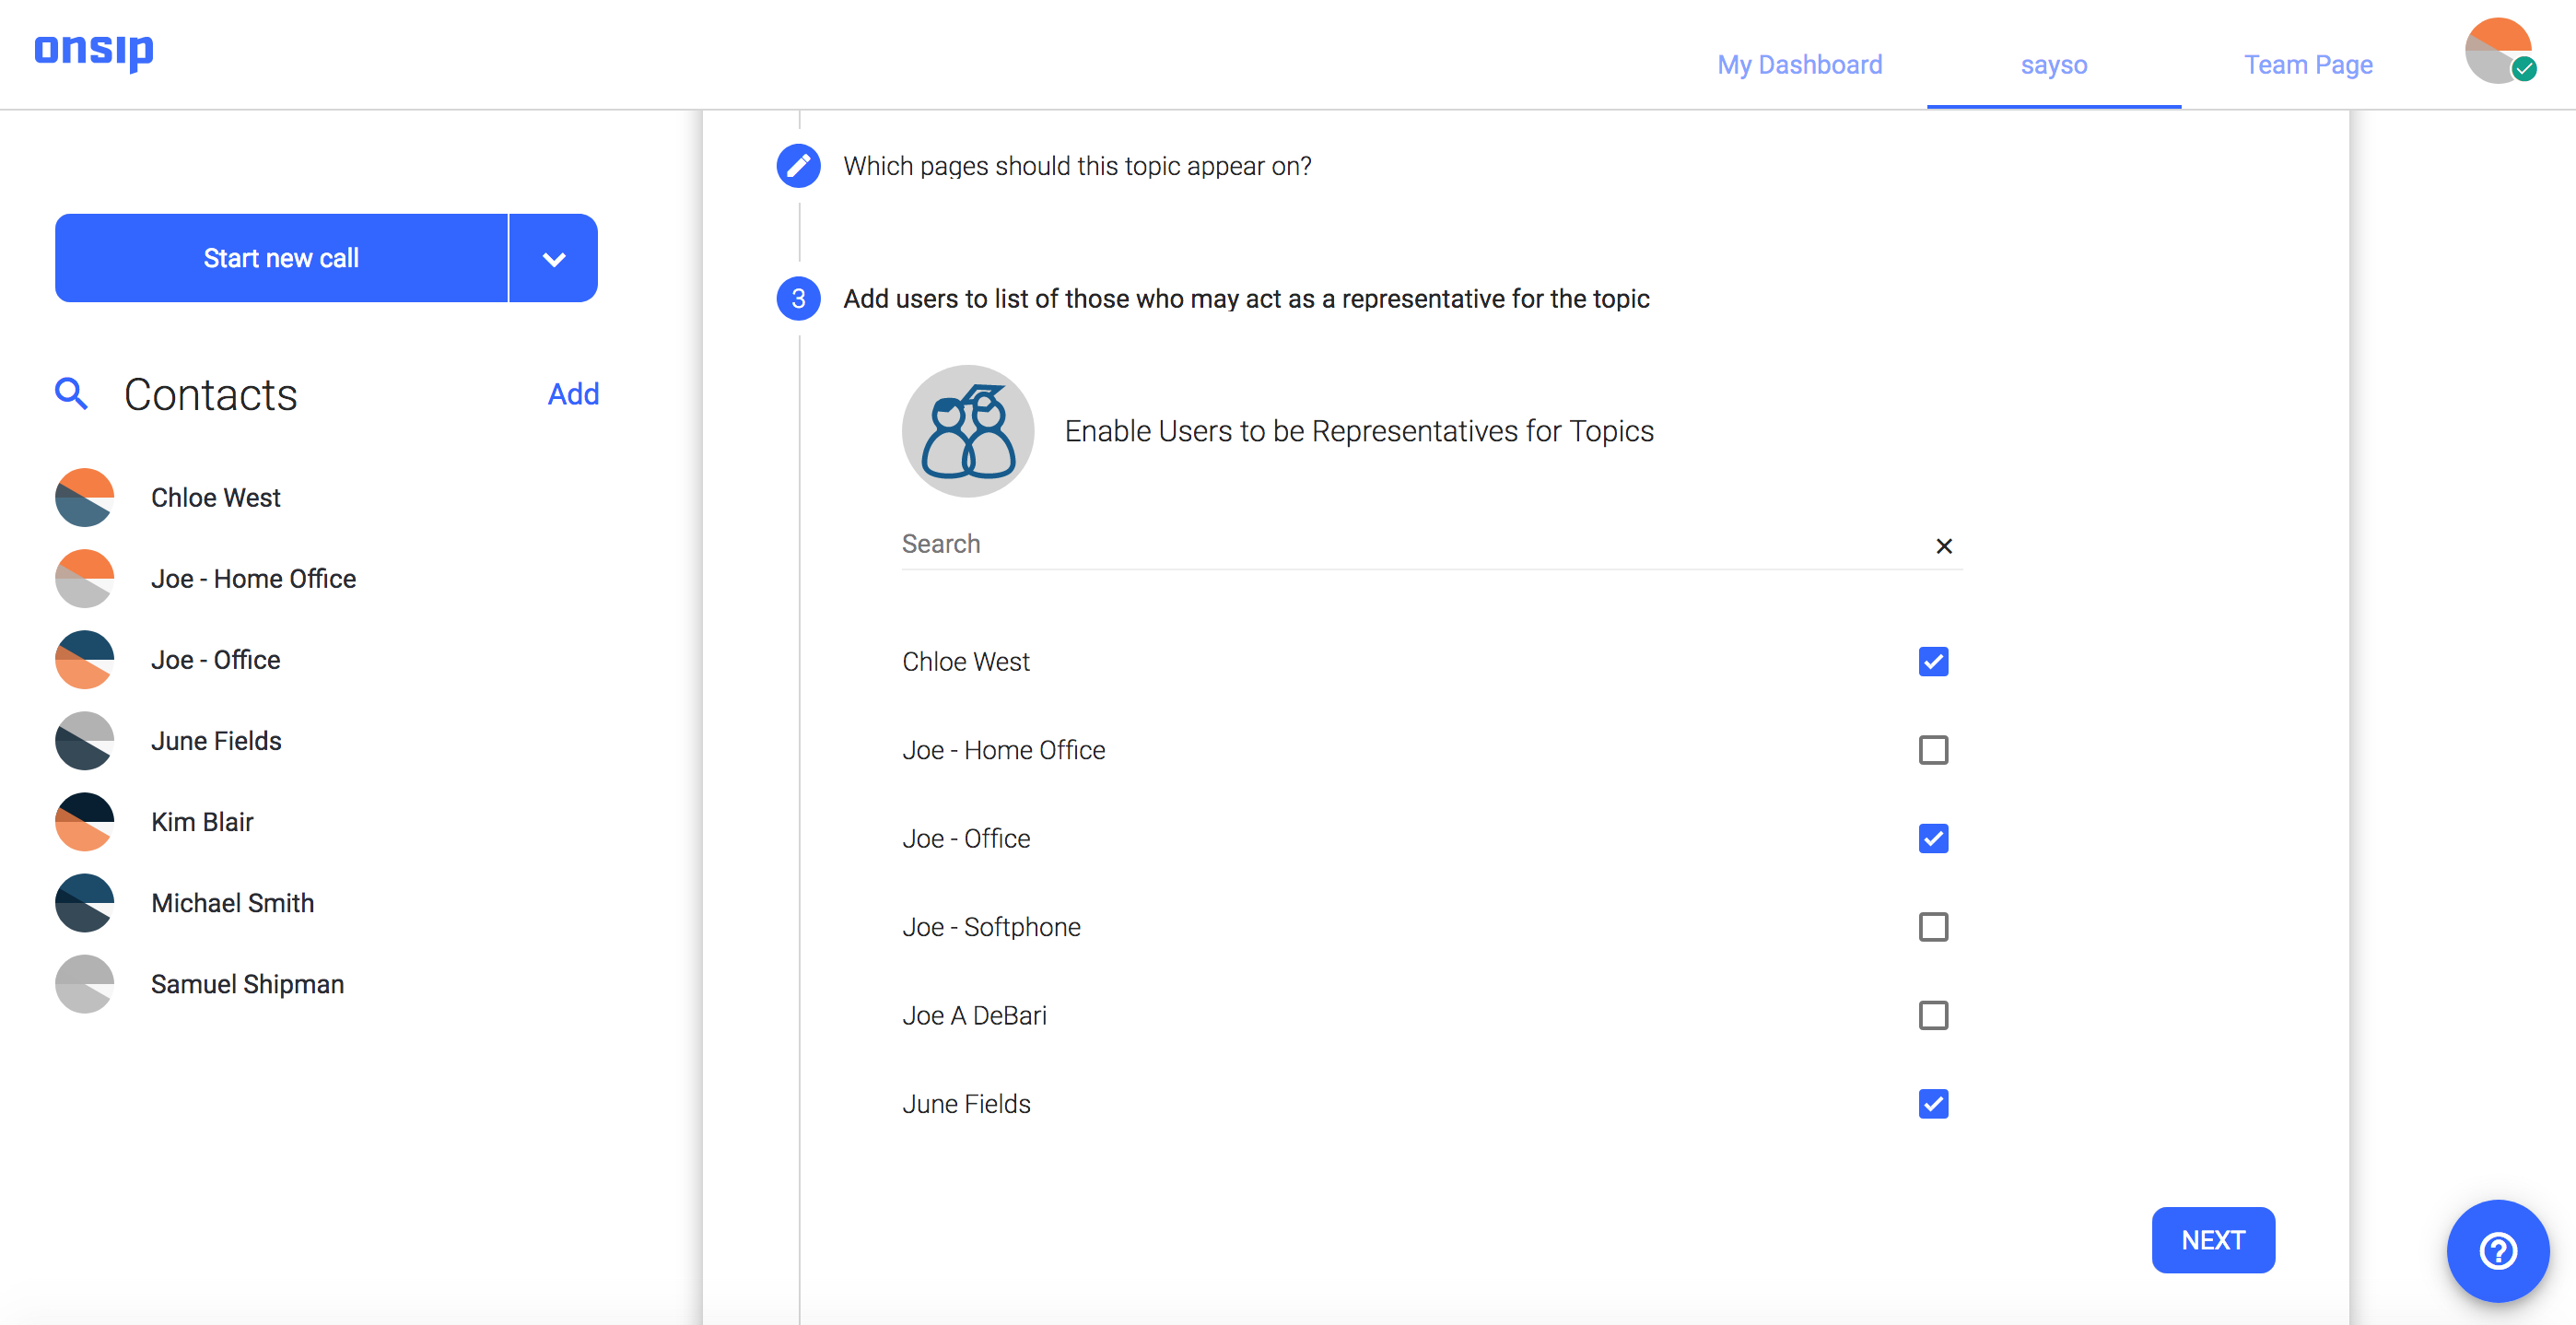Check the Joe - Home Office checkbox
Image resolution: width=2576 pixels, height=1325 pixels.
(1933, 750)
